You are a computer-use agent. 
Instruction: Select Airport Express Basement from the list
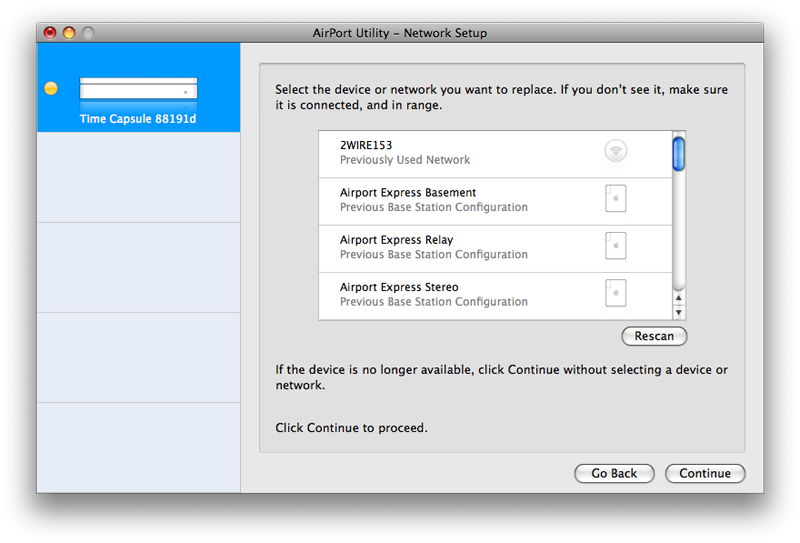coord(495,202)
